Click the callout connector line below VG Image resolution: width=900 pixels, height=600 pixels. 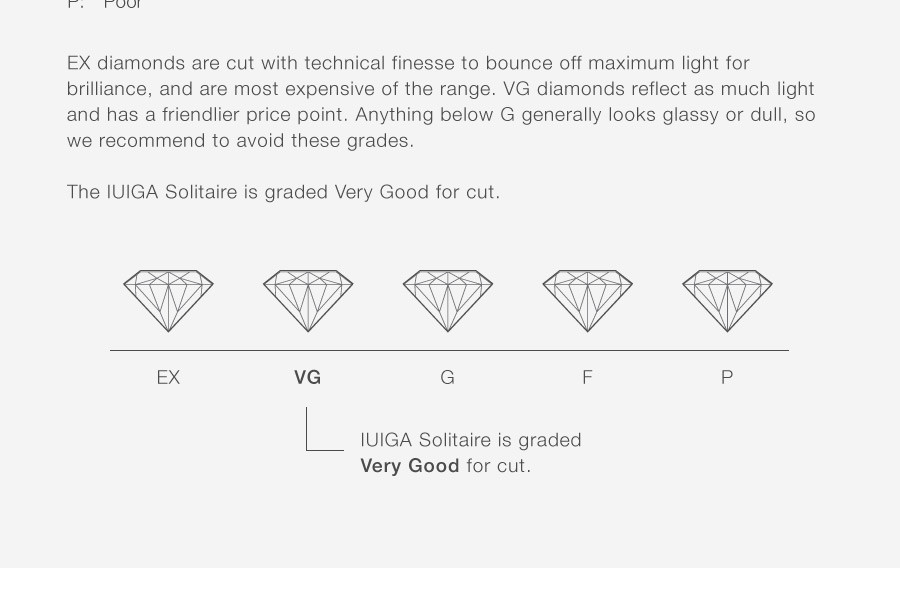(324, 429)
